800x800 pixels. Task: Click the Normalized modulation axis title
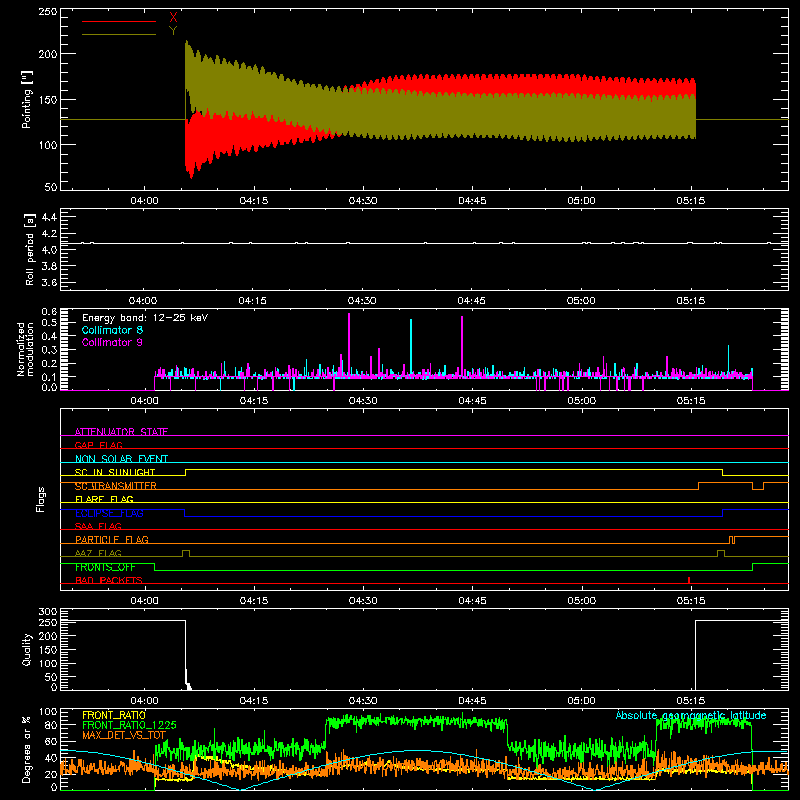coord(25,349)
